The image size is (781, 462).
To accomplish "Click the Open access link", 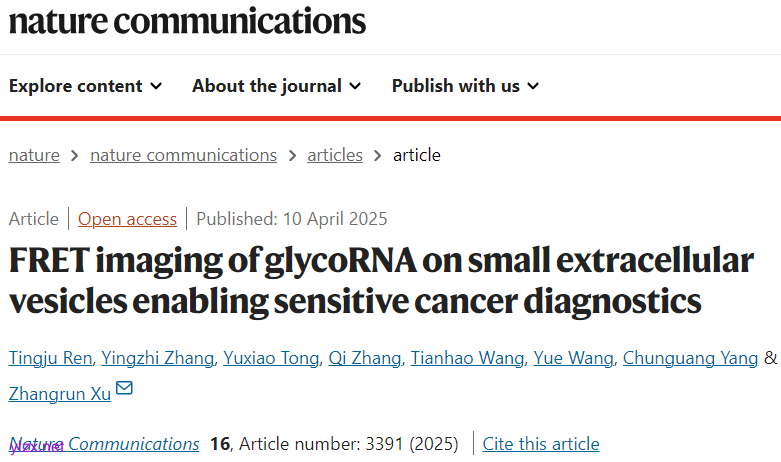I will [127, 219].
